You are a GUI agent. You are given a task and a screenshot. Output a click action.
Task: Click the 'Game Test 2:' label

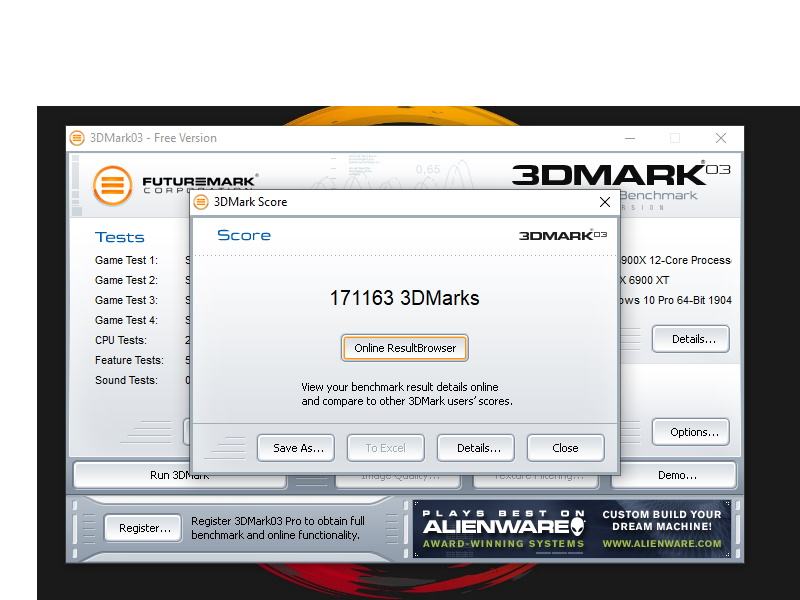(127, 280)
